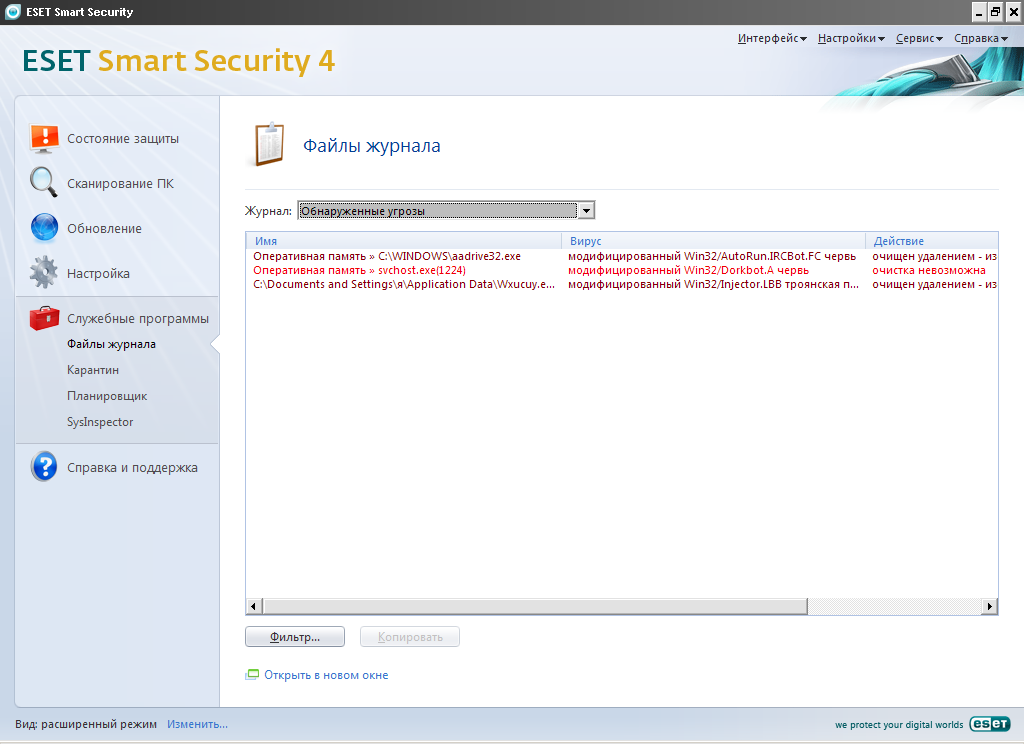The image size is (1024, 744).
Task: Open the Настройки top menu
Action: click(851, 38)
